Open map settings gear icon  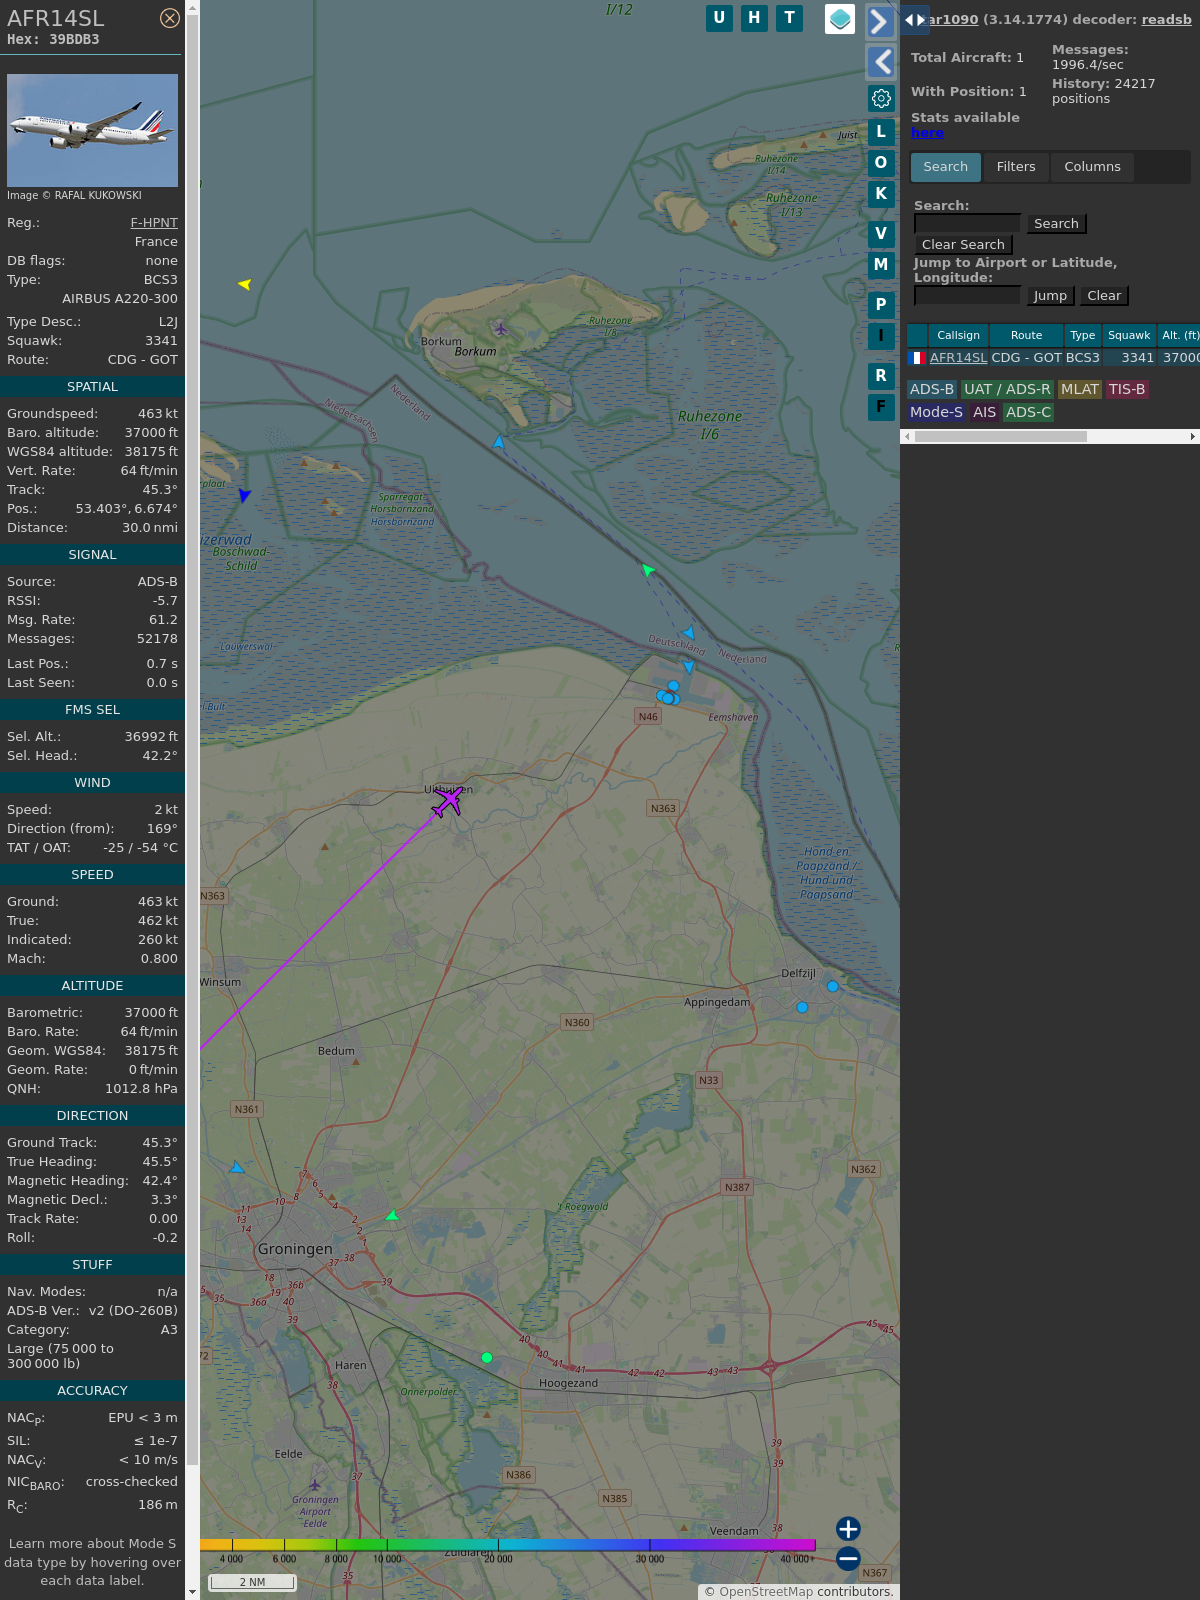click(x=881, y=98)
